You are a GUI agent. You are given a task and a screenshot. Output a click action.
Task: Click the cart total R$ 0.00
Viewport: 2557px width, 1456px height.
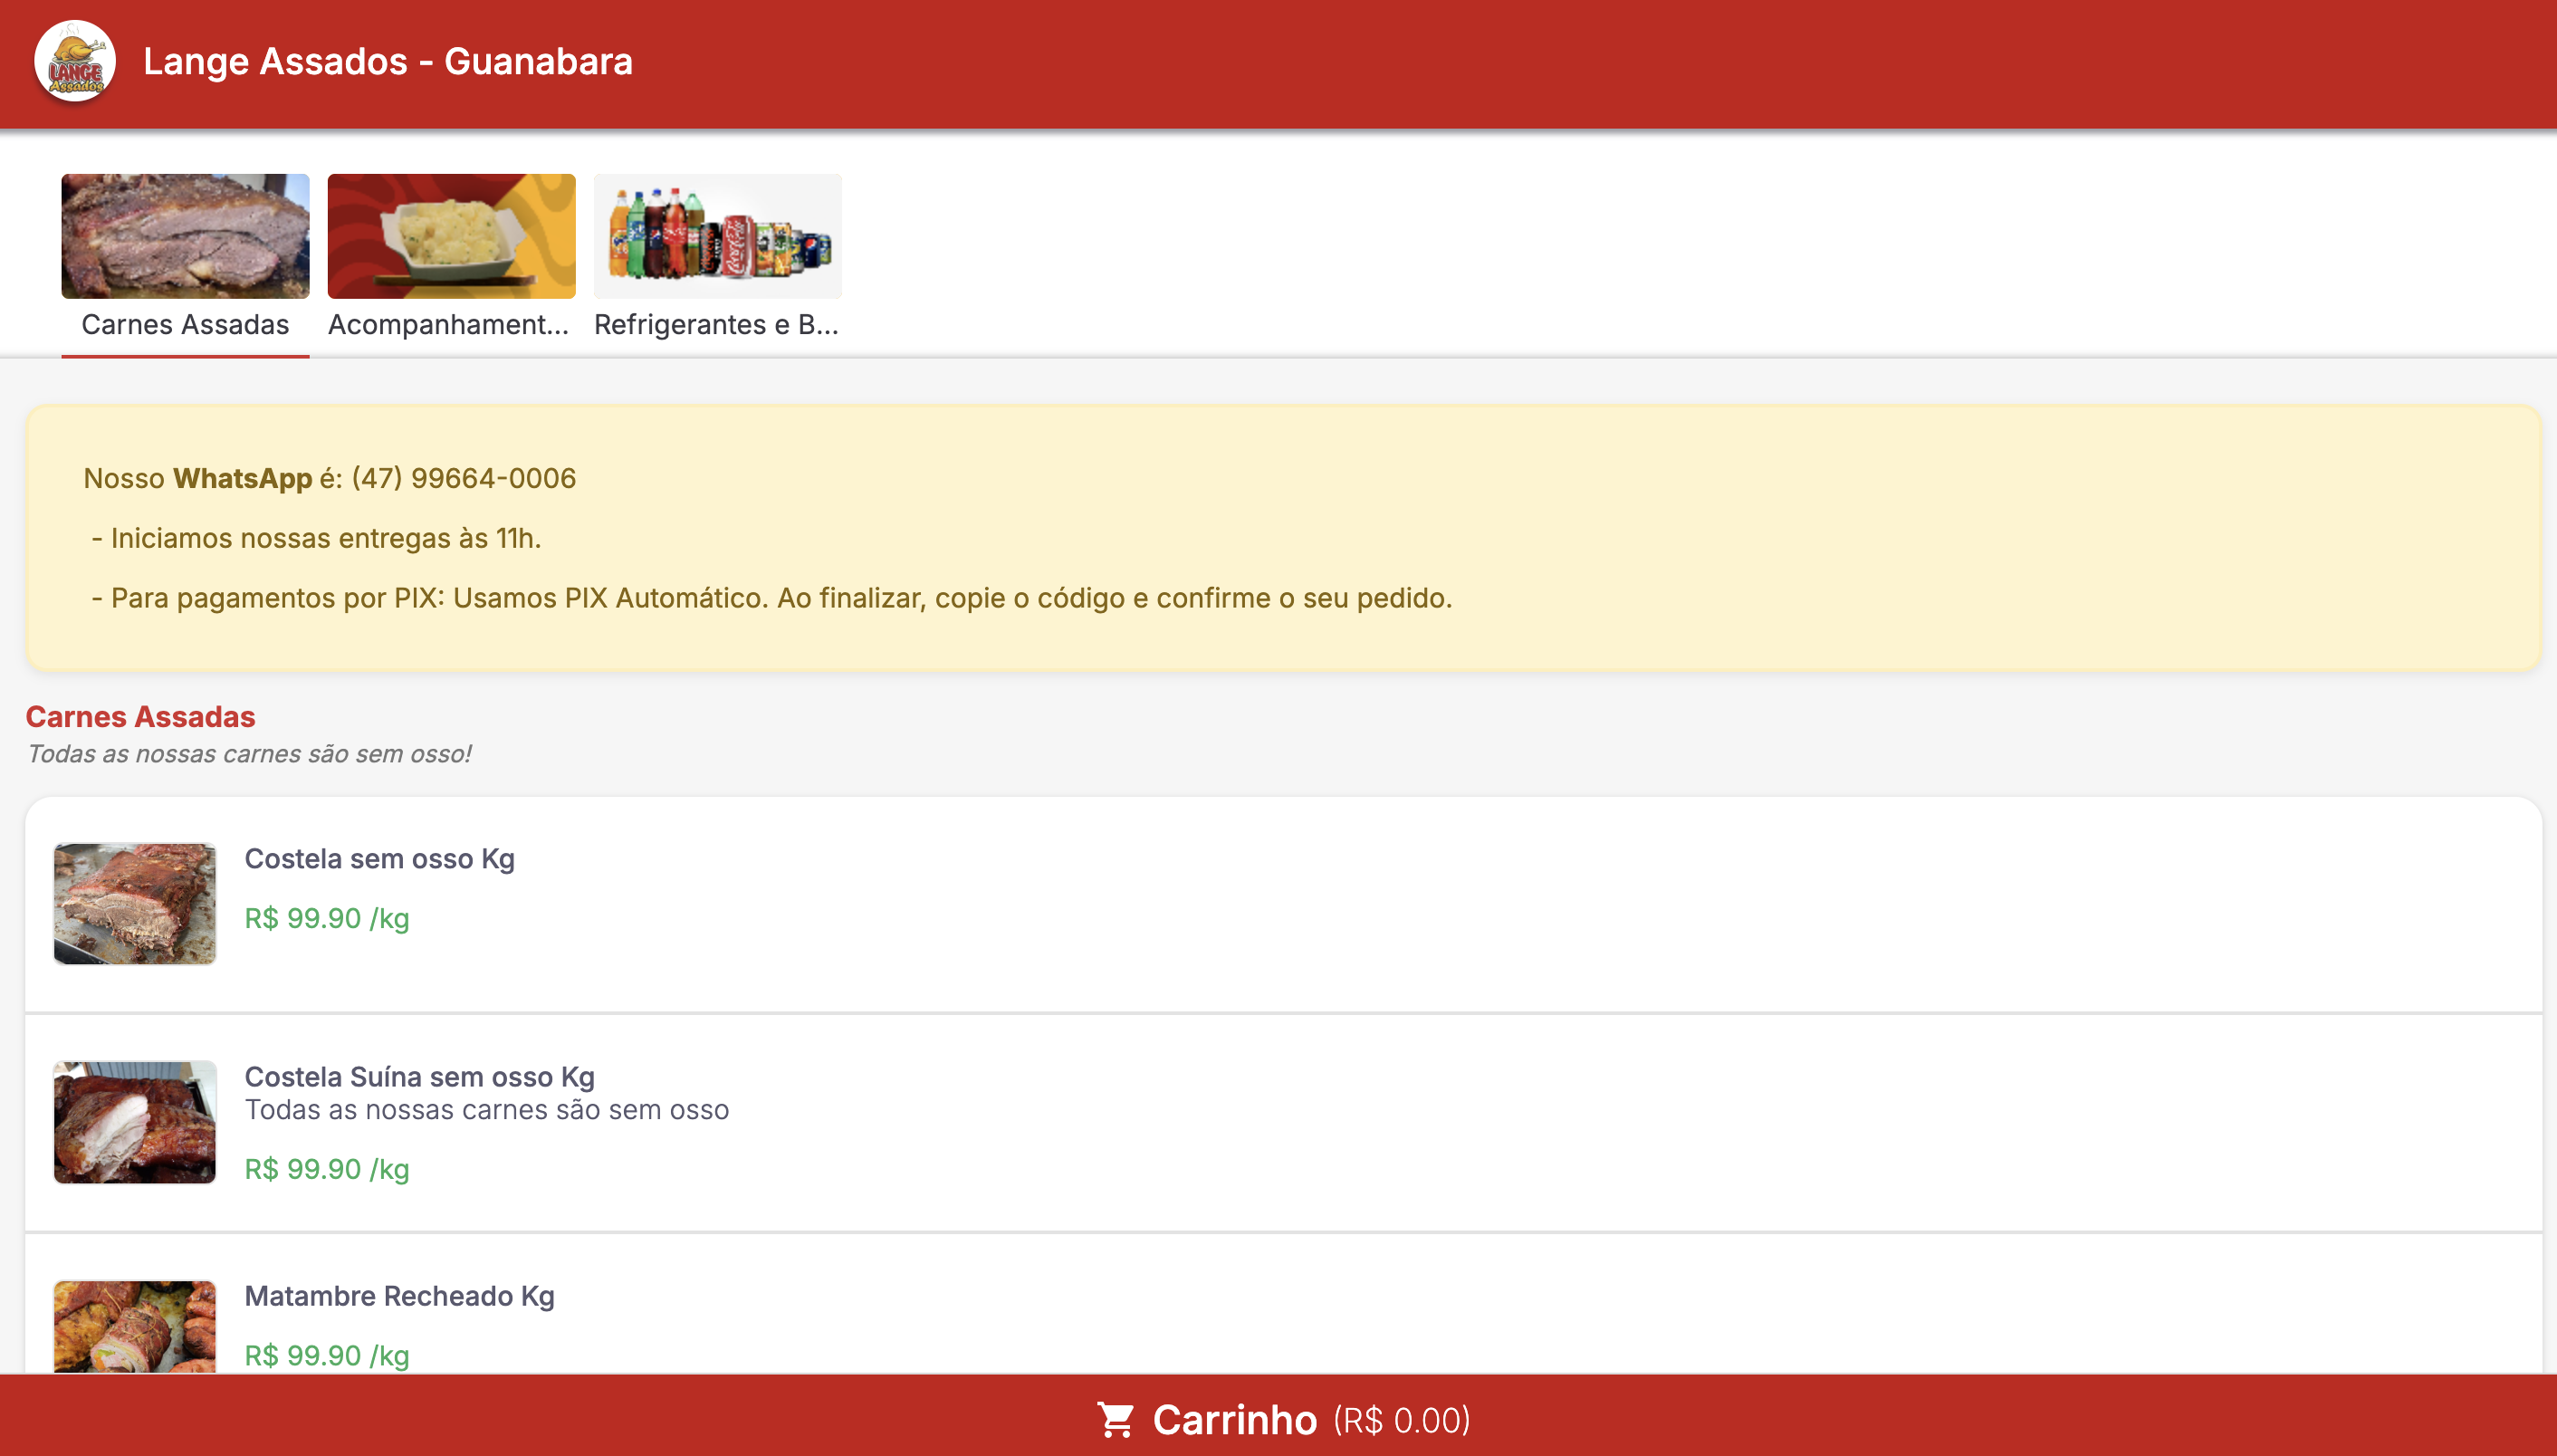pyautogui.click(x=1401, y=1420)
